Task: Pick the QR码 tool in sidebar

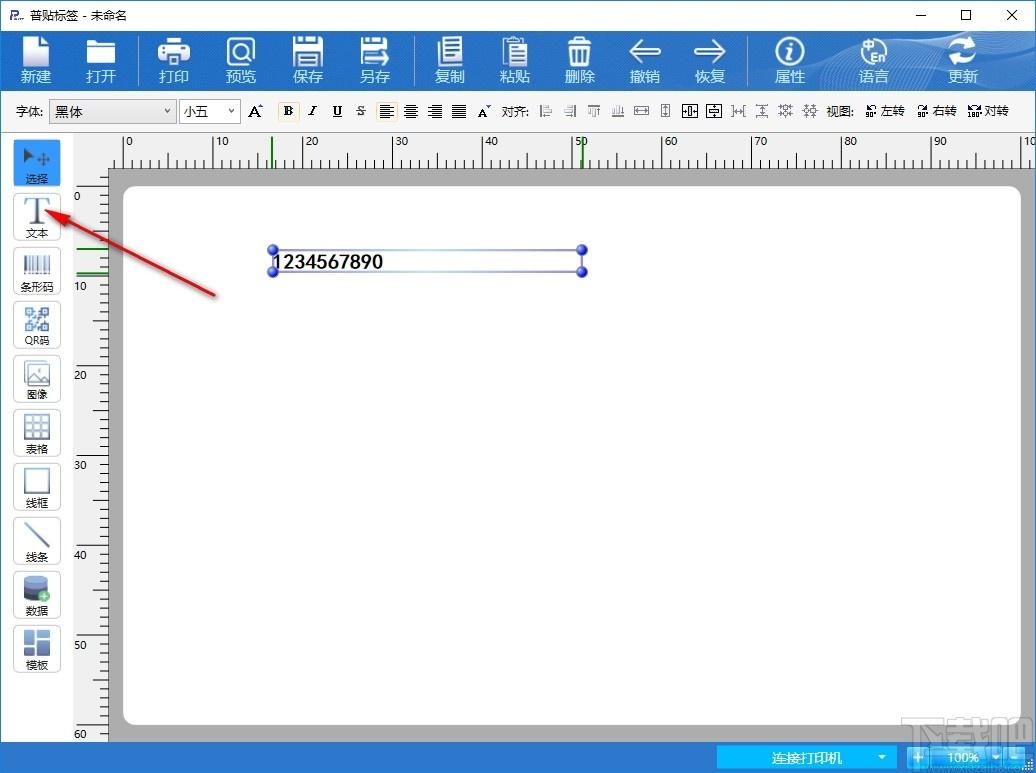Action: click(37, 325)
